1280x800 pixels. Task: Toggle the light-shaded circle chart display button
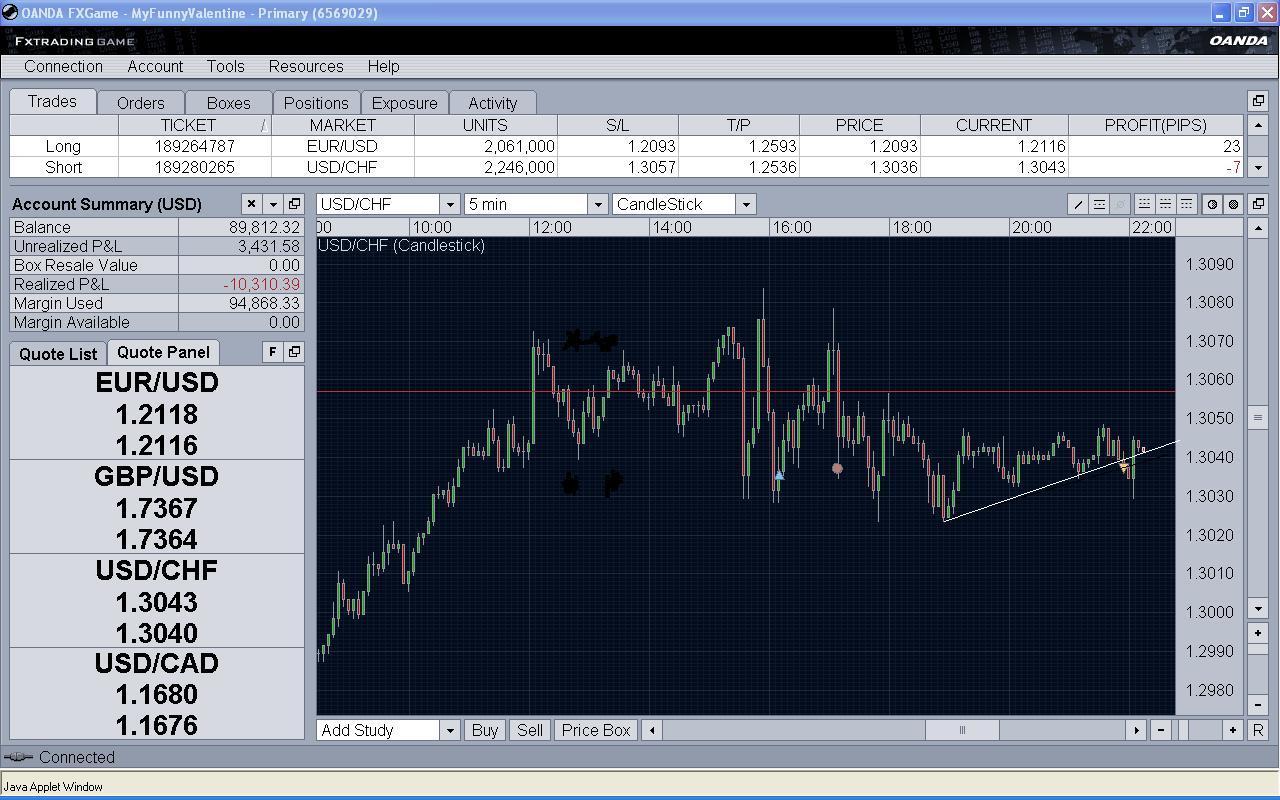click(1212, 204)
